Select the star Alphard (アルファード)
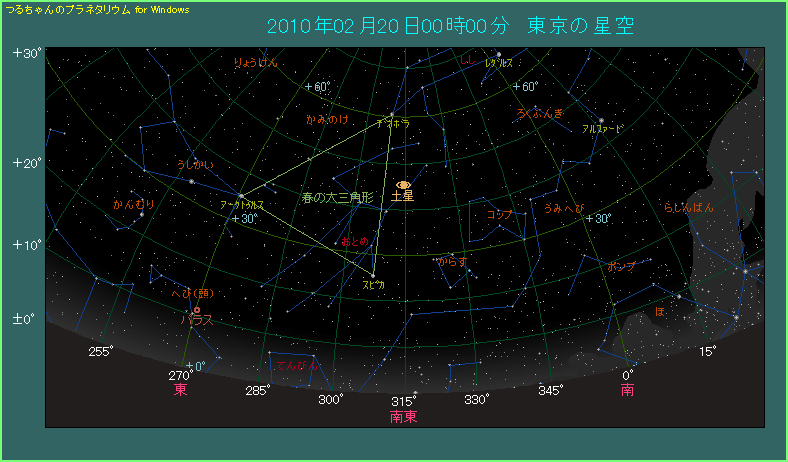 (x=601, y=121)
